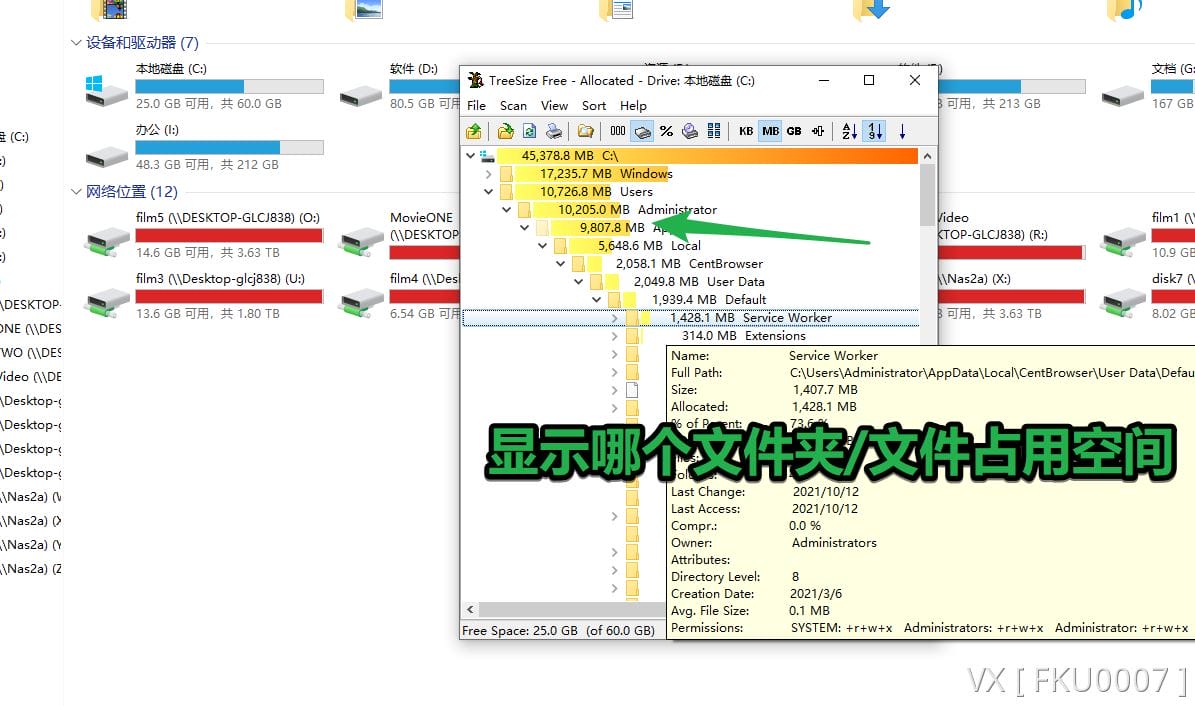Collapse the CentBrowser folder node
The image size is (1195, 706).
560,264
